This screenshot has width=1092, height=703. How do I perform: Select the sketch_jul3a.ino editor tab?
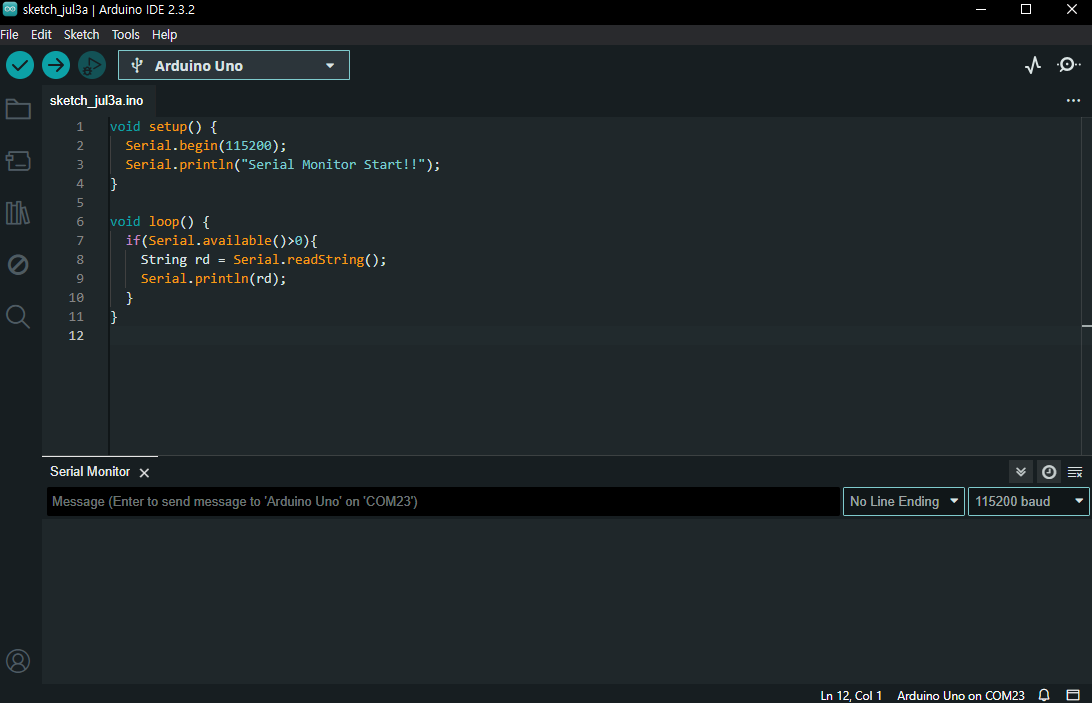click(97, 100)
